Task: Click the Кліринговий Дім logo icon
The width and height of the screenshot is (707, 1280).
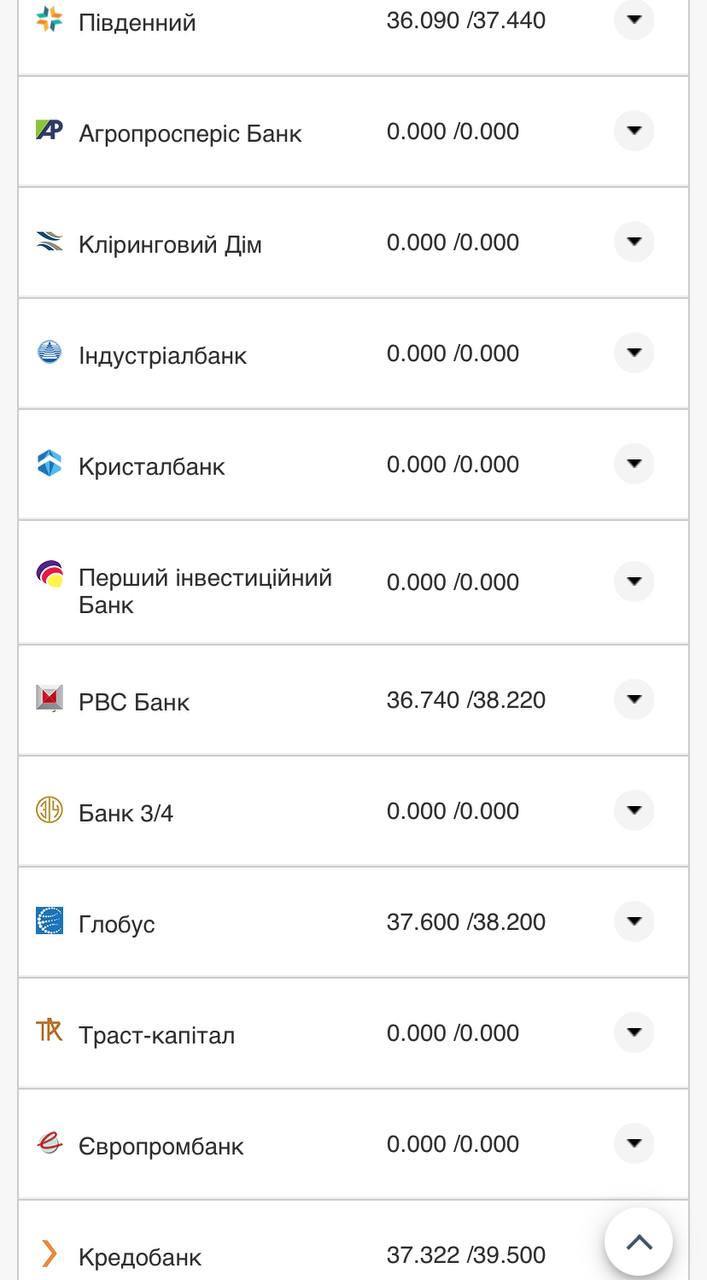Action: click(x=49, y=241)
